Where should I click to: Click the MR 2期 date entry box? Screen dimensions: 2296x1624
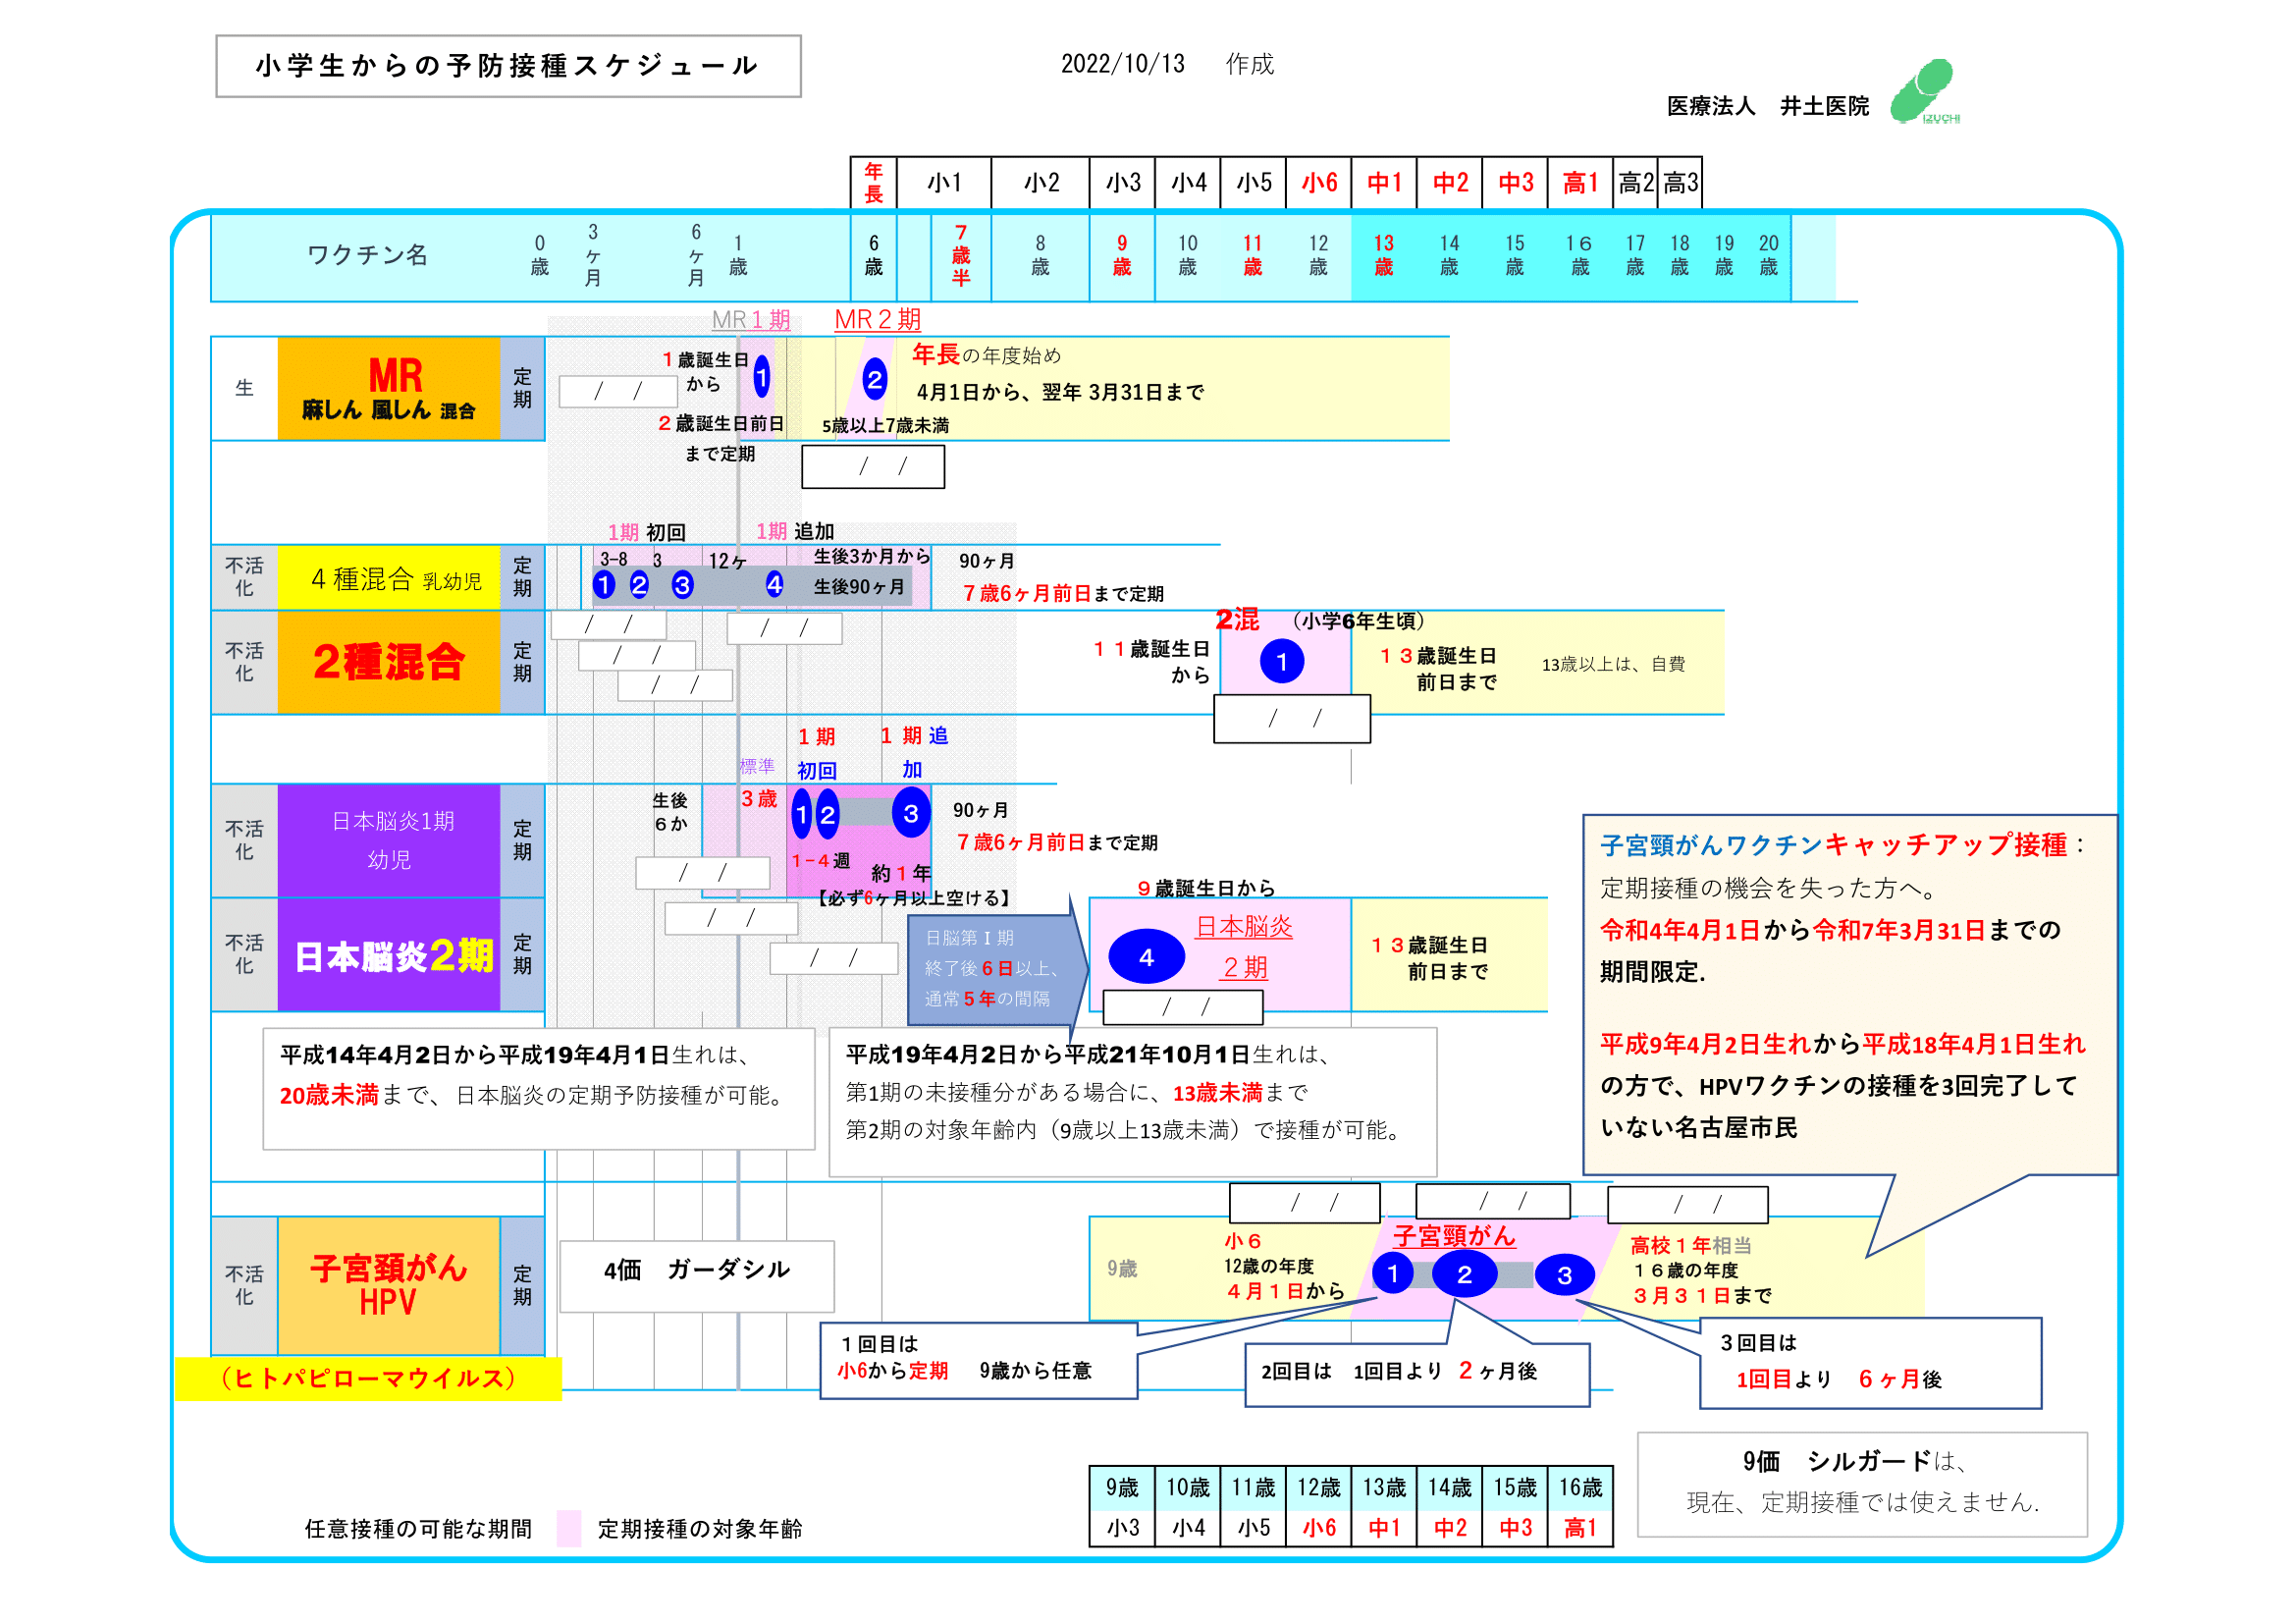point(873,467)
